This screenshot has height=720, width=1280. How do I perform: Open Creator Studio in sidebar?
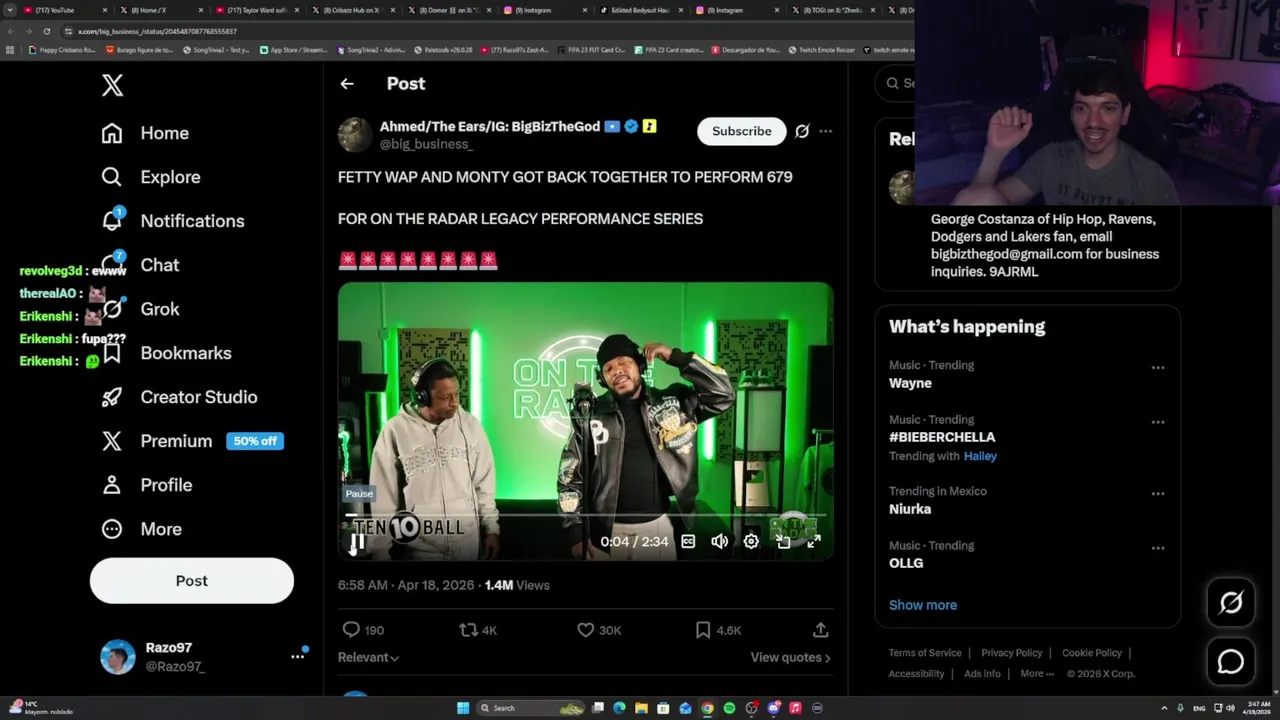pyautogui.click(x=180, y=397)
